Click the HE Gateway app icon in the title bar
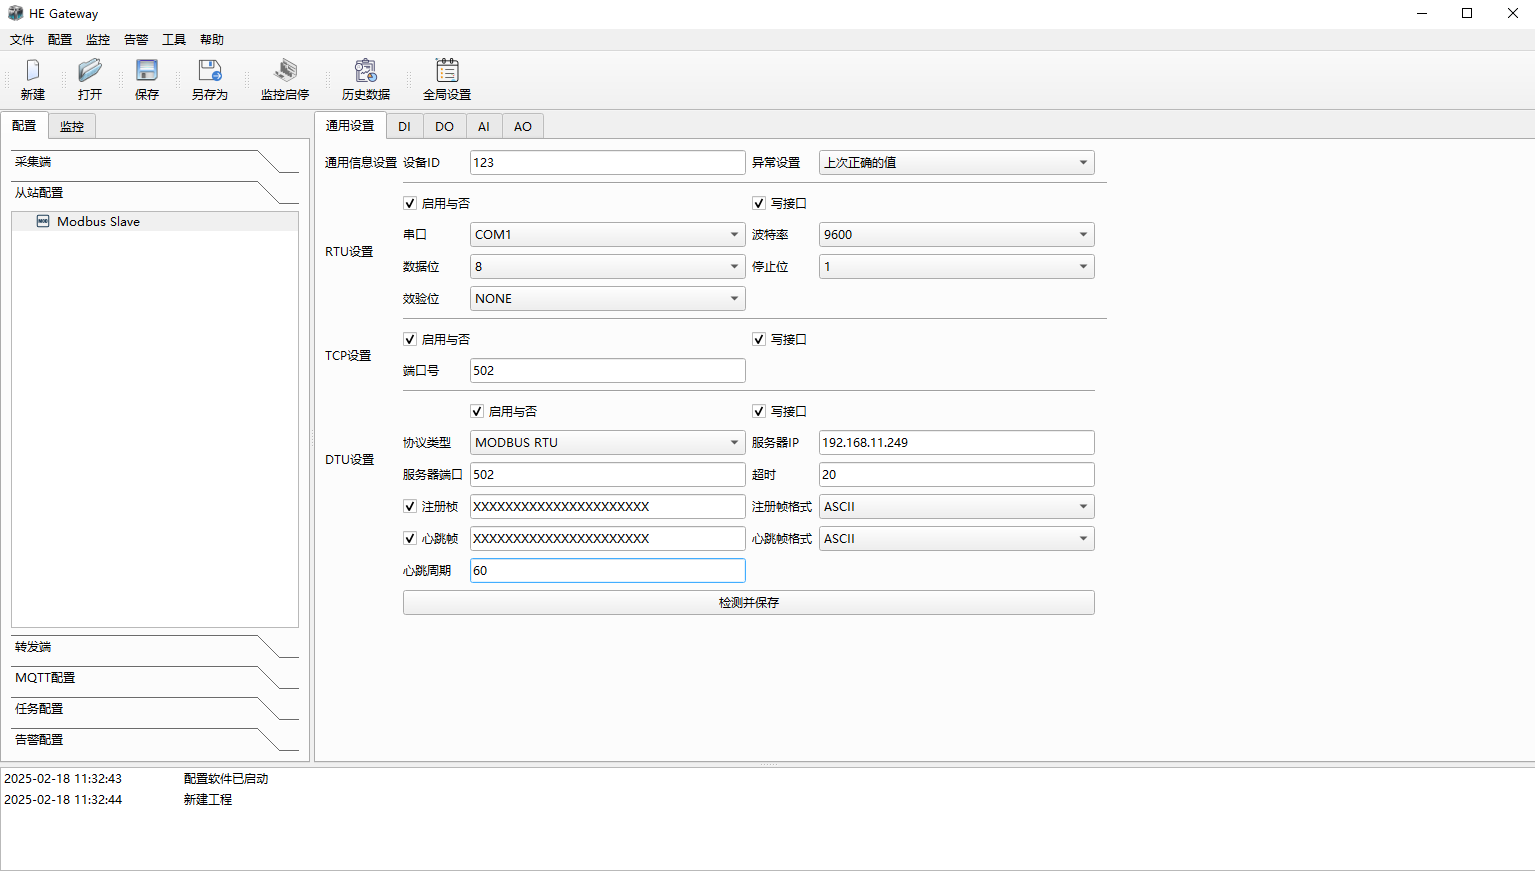The height and width of the screenshot is (871, 1535). point(15,13)
